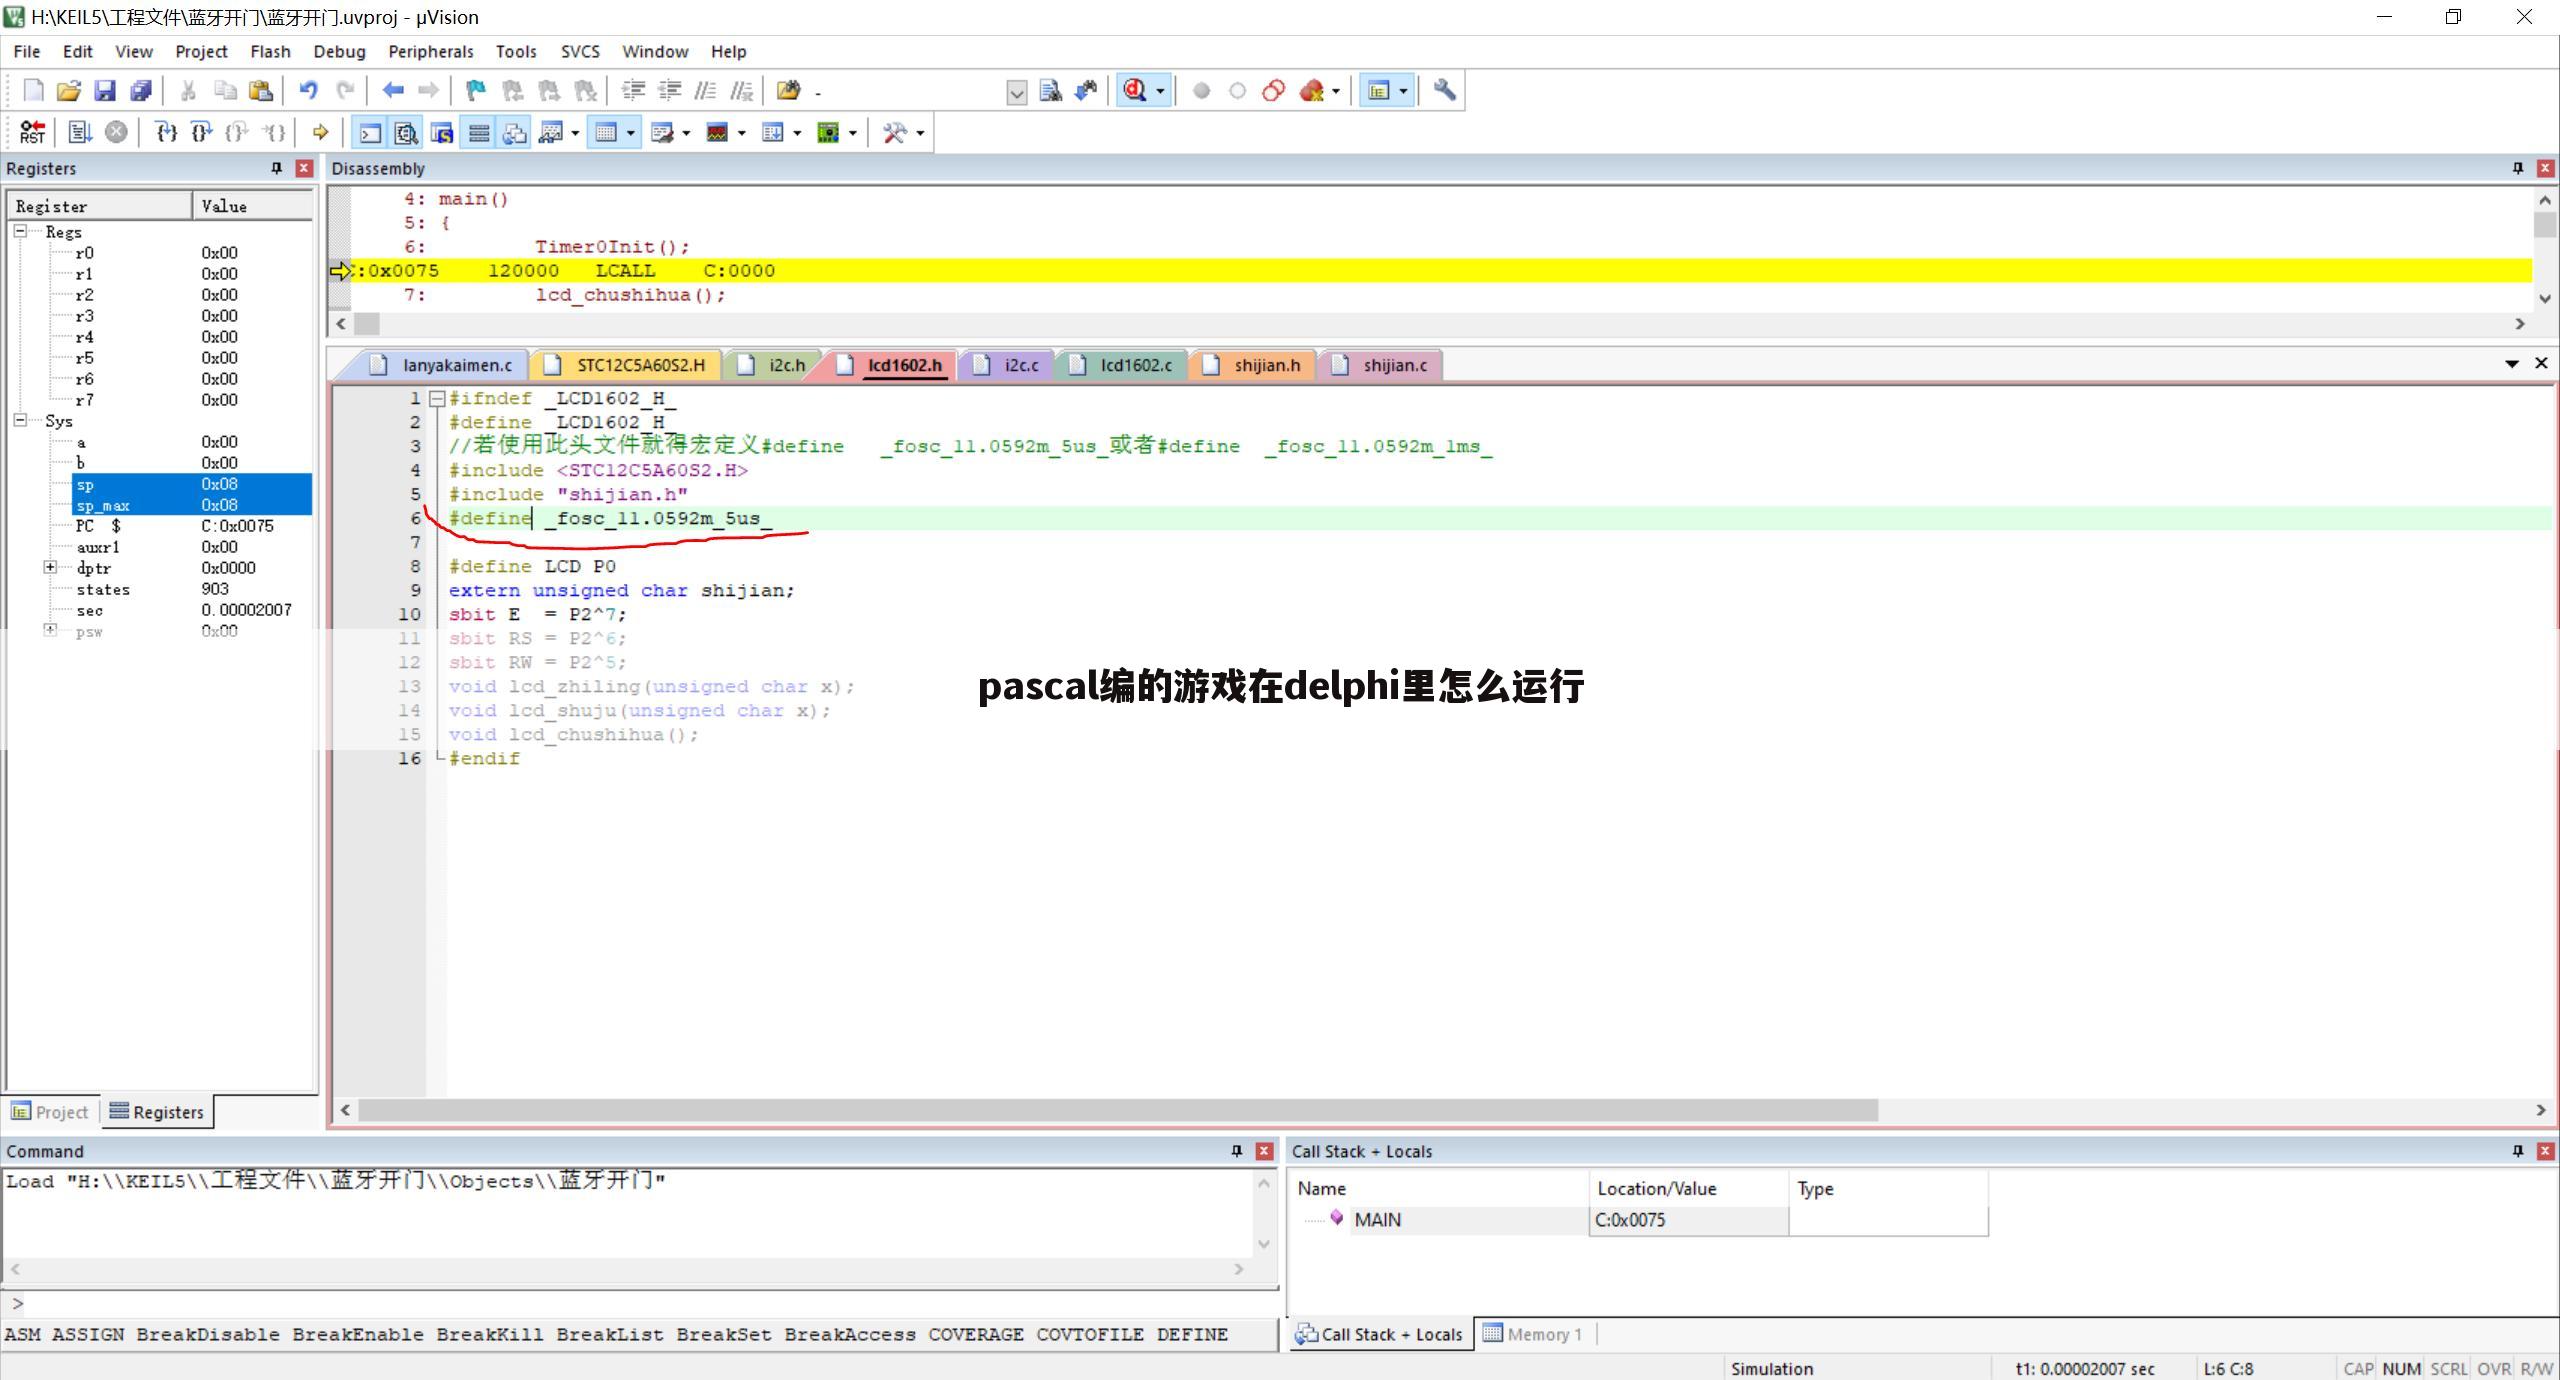Open the find text combo box dropdown
This screenshot has height=1380, width=2560.
click(x=1016, y=92)
